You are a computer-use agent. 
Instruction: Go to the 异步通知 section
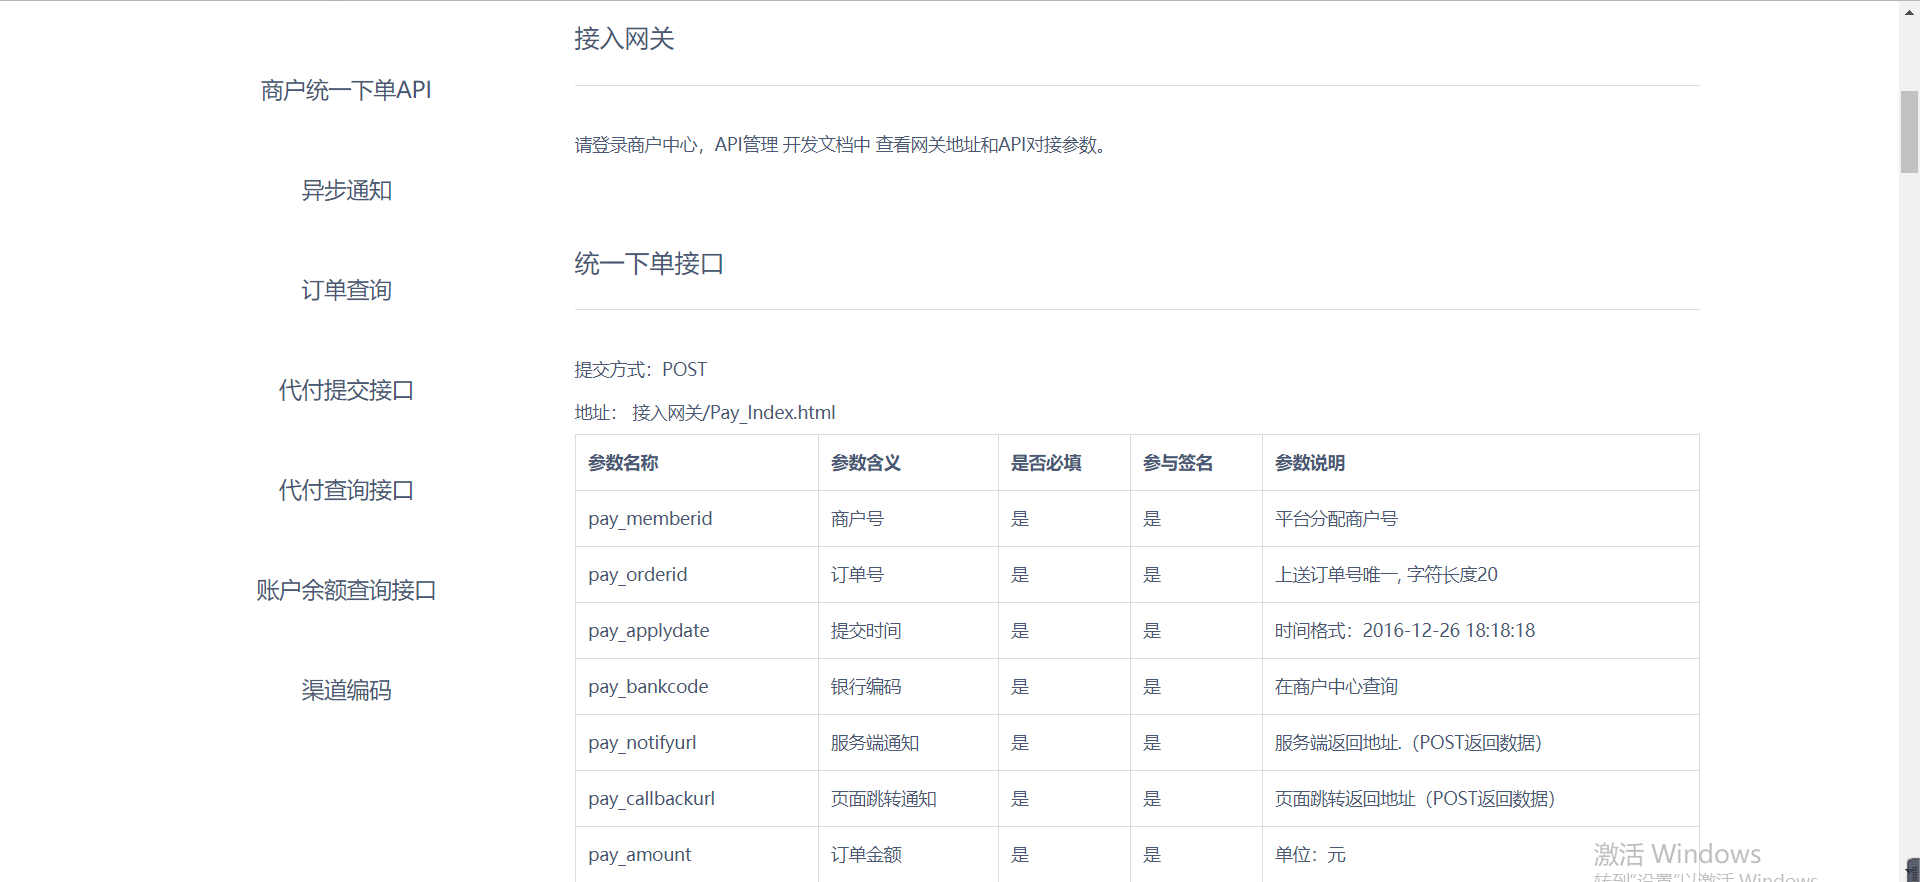(x=346, y=190)
